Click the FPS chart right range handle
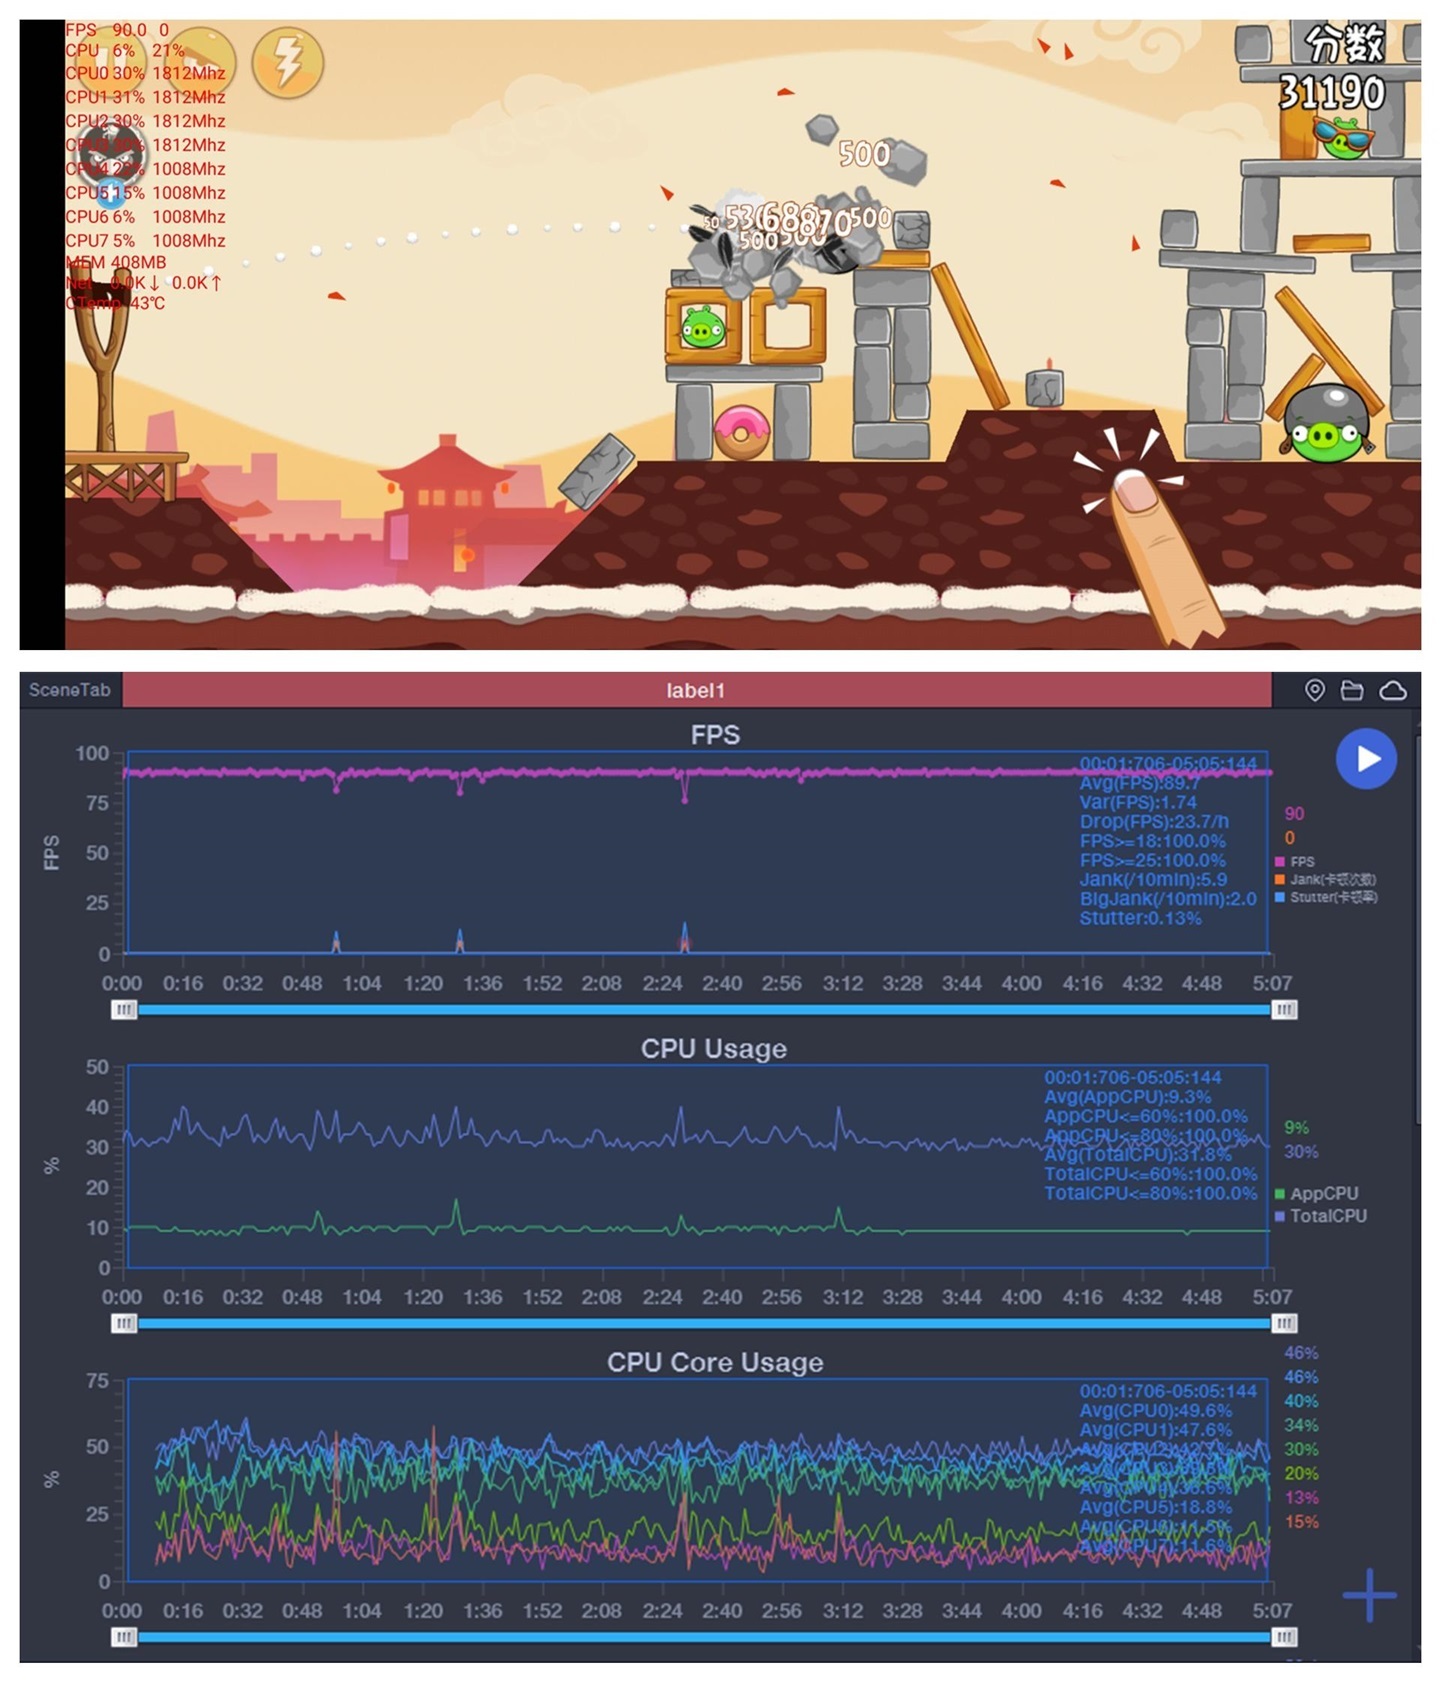The image size is (1440, 1683). coord(1284,1010)
